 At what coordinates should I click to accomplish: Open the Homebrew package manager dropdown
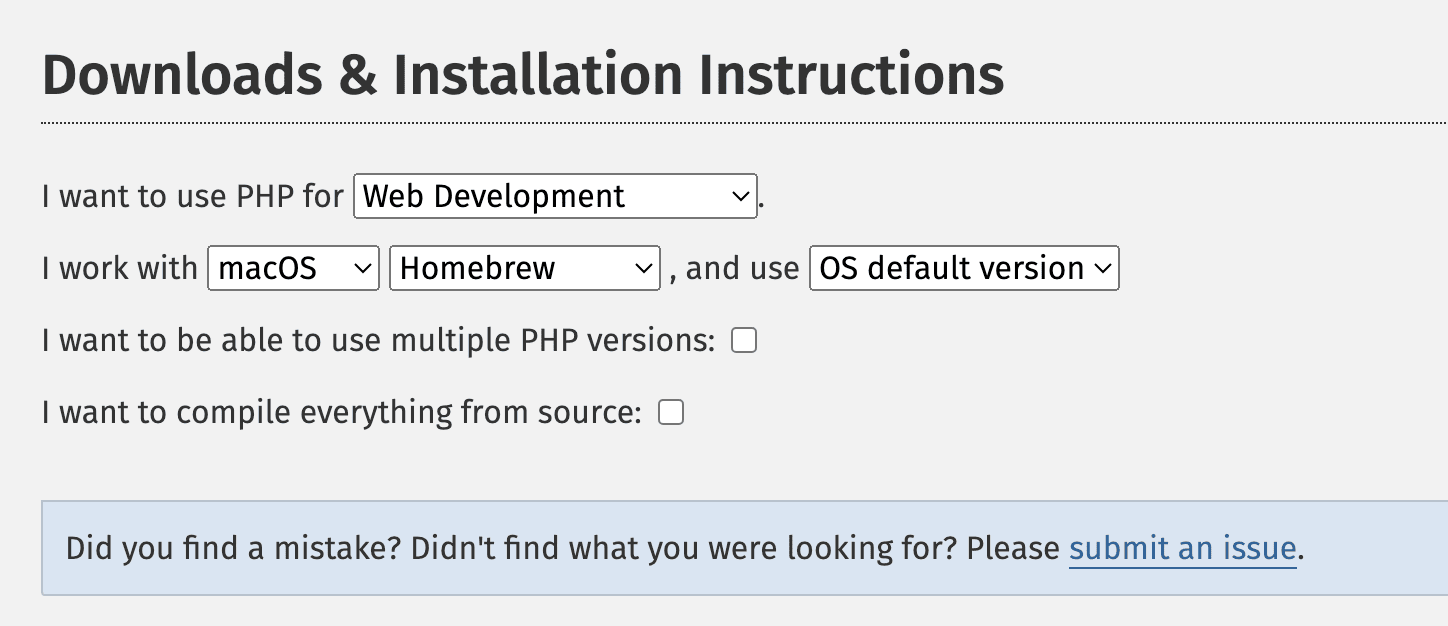pos(510,268)
